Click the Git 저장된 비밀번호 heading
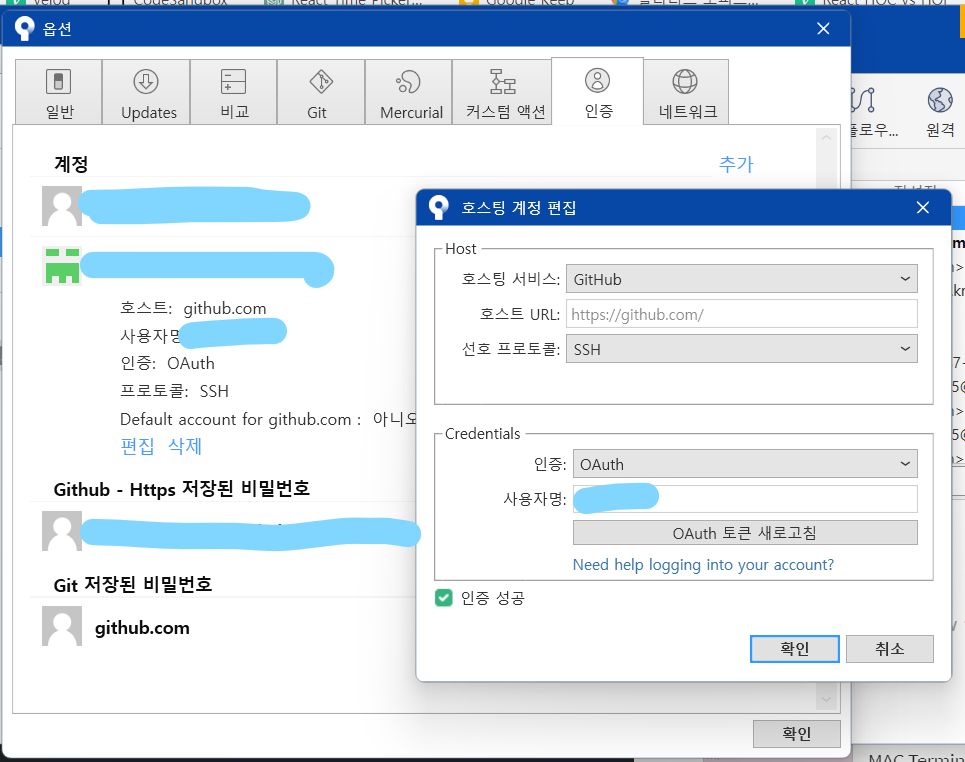Screen dimensions: 965x762 click(133, 584)
